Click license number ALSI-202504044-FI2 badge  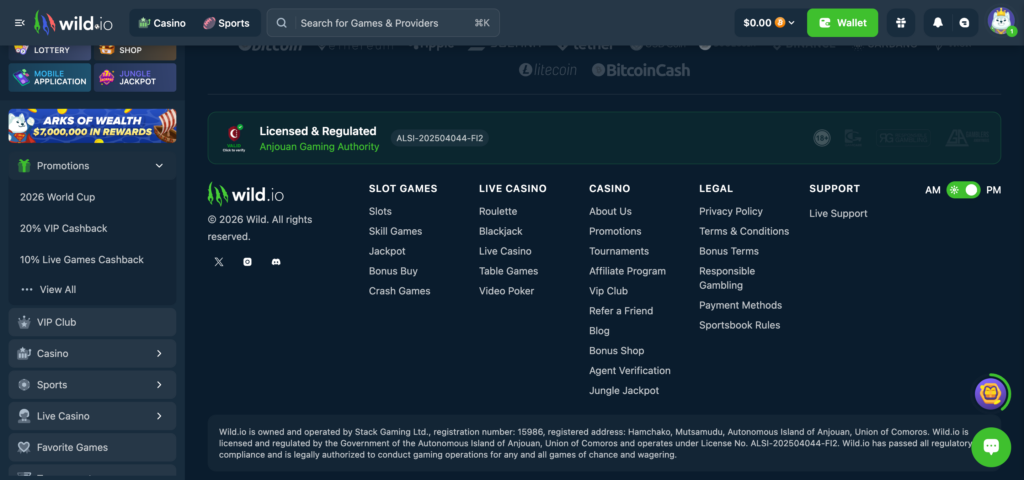click(440, 138)
